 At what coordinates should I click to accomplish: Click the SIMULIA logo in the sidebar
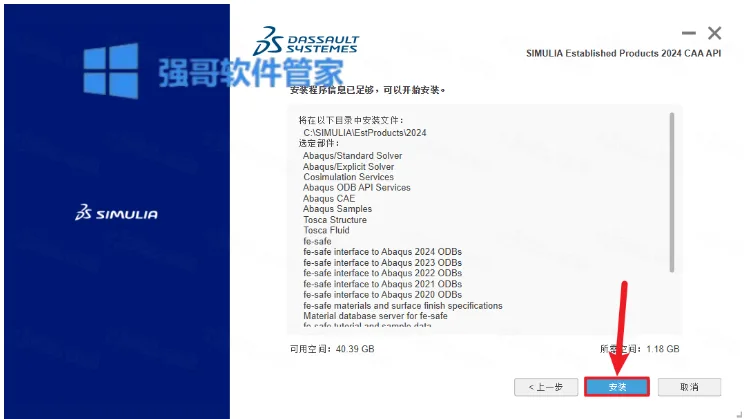(116, 212)
